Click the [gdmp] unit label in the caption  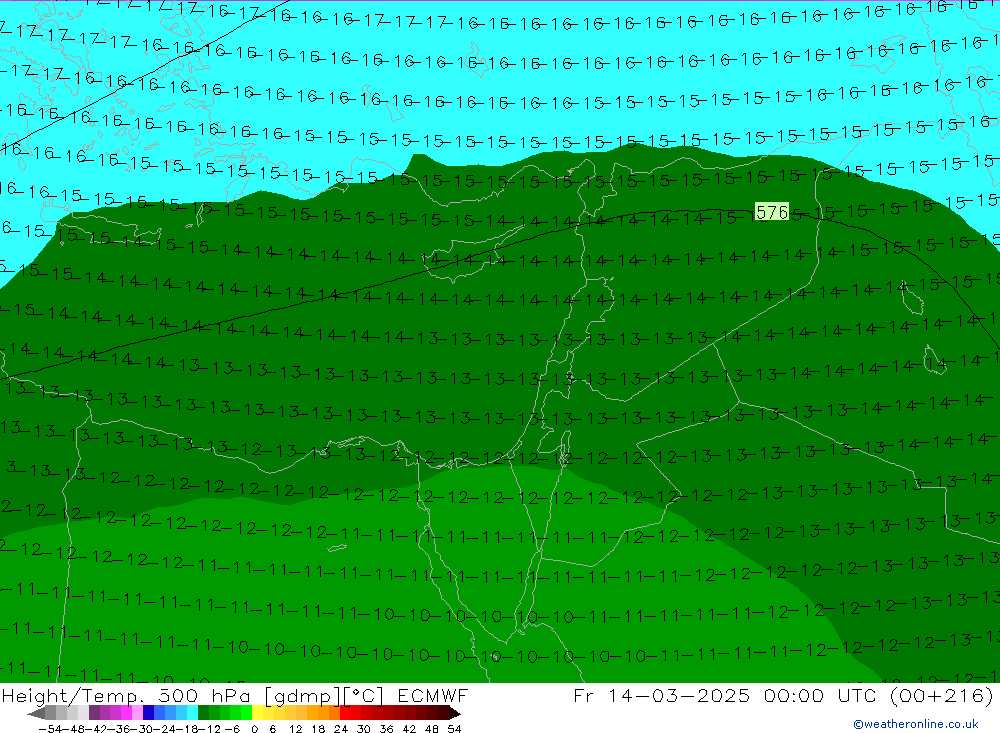[x=302, y=695]
